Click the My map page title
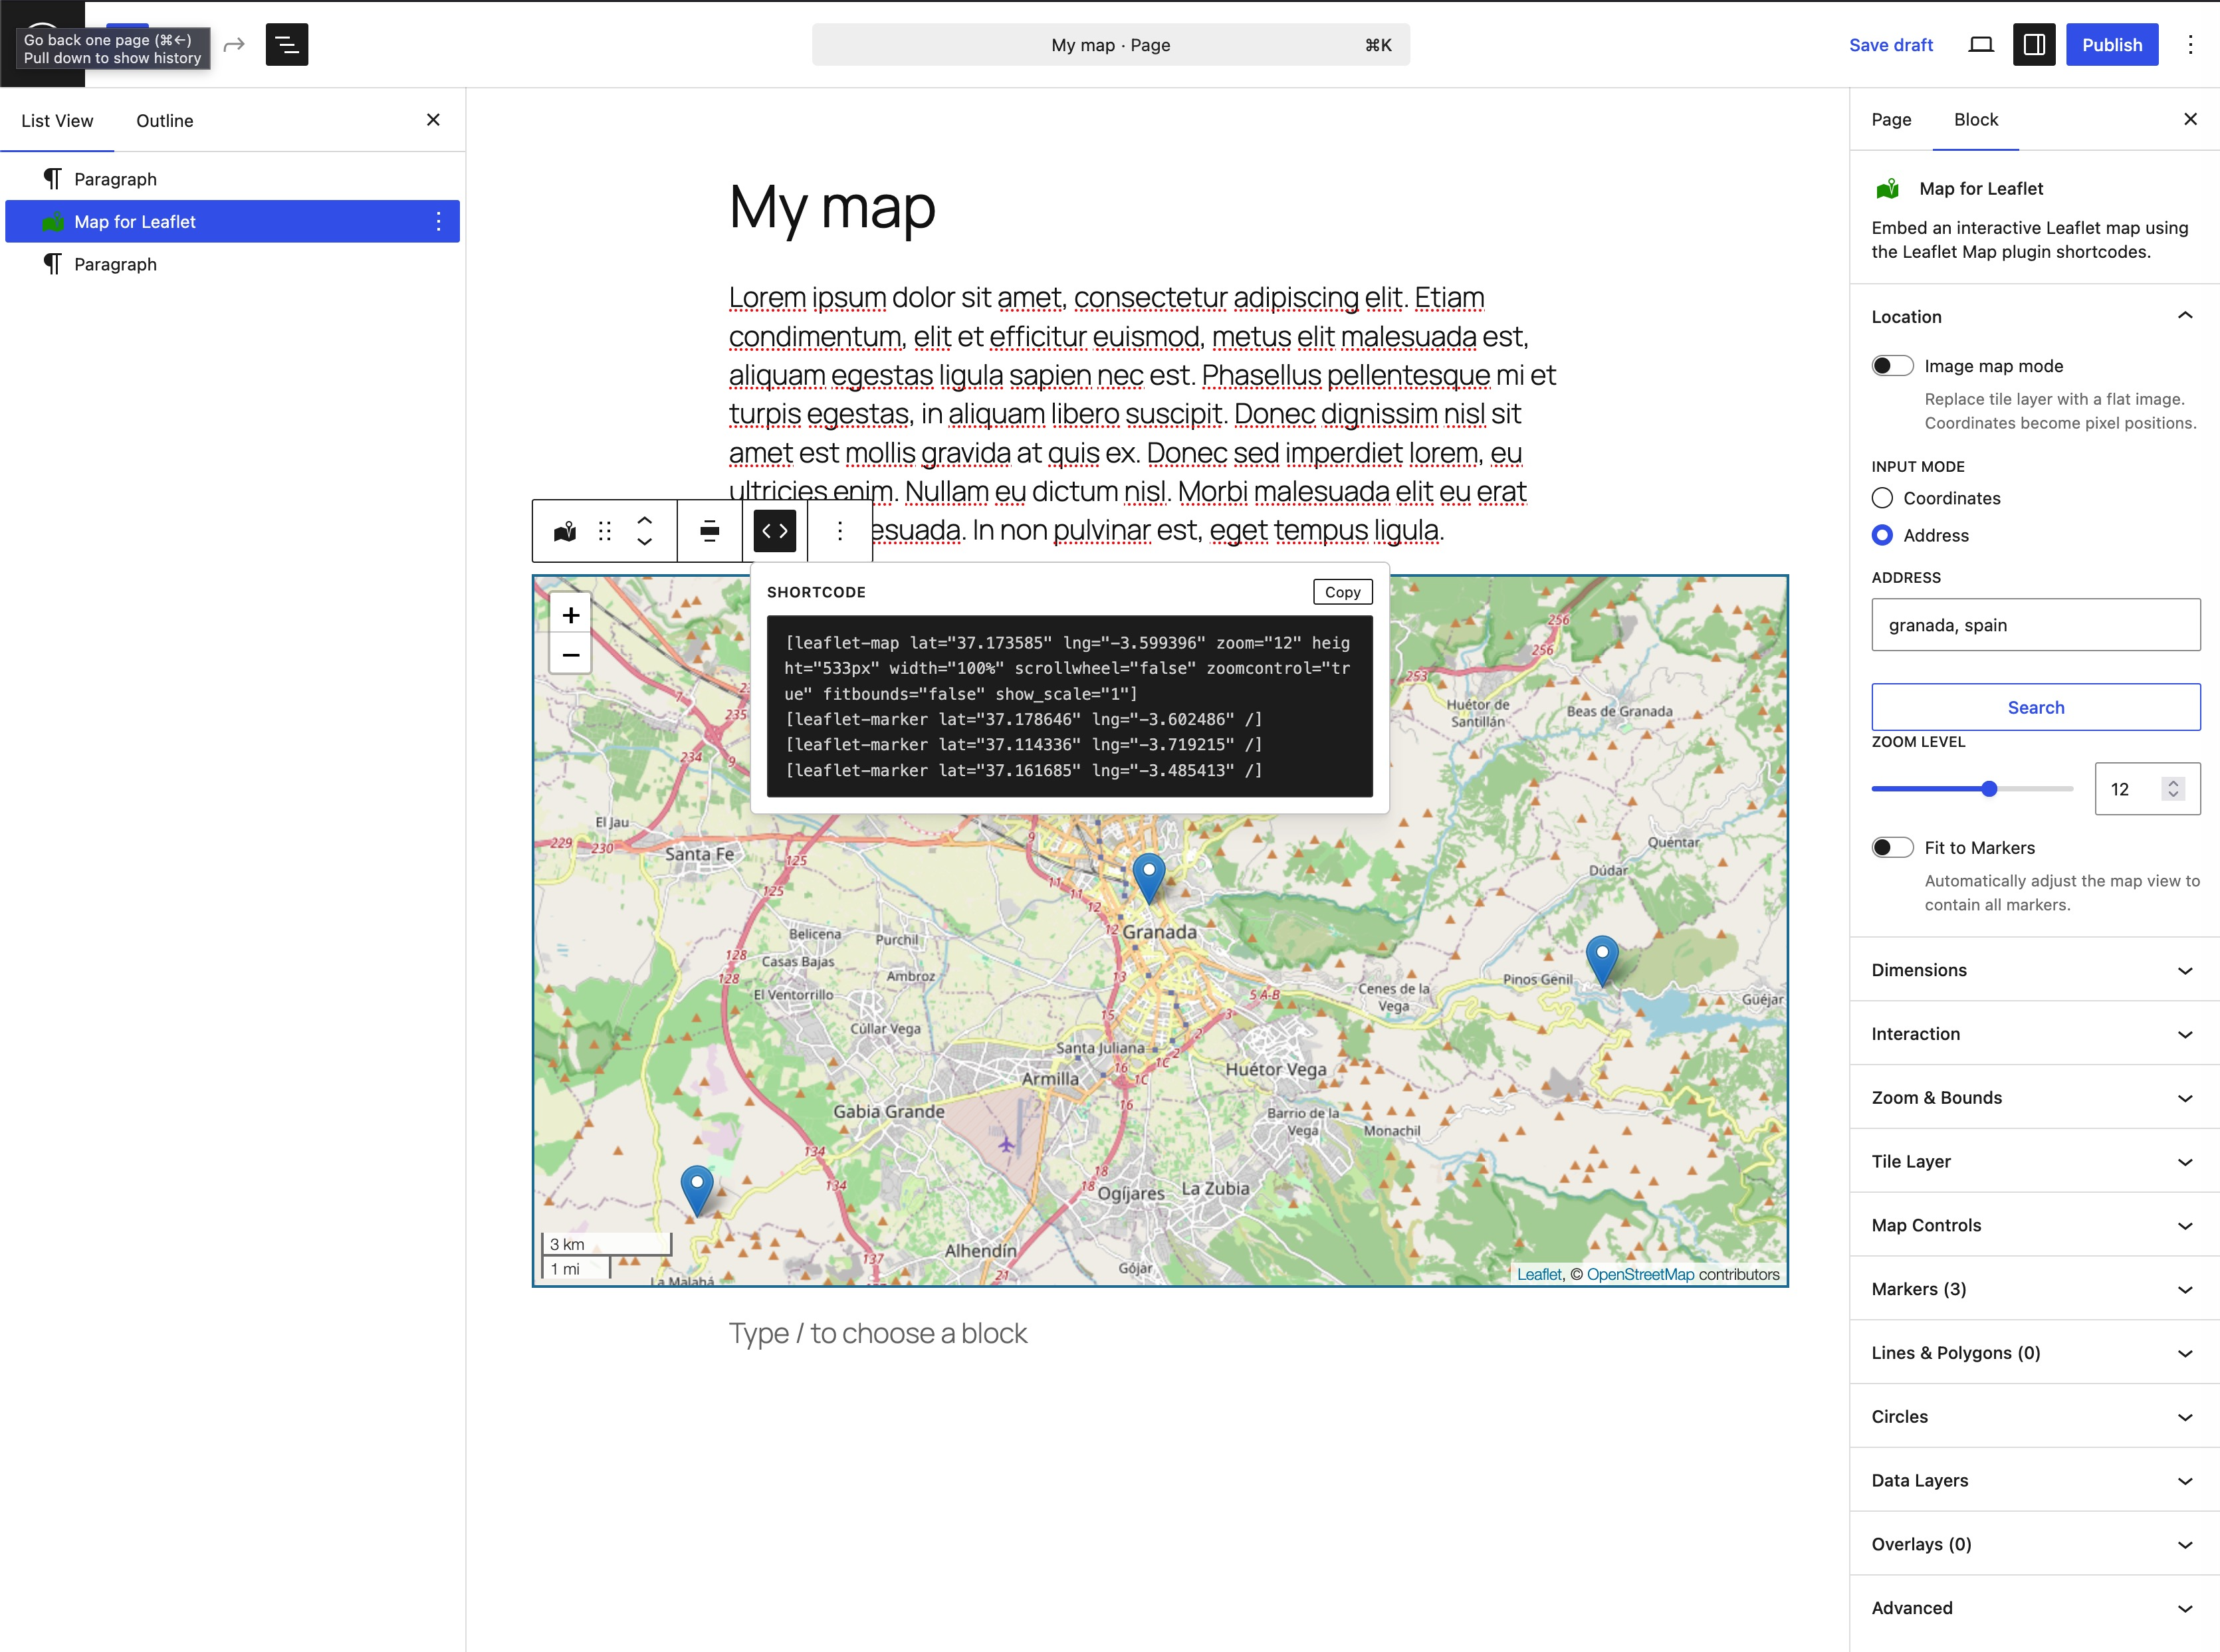 [832, 207]
